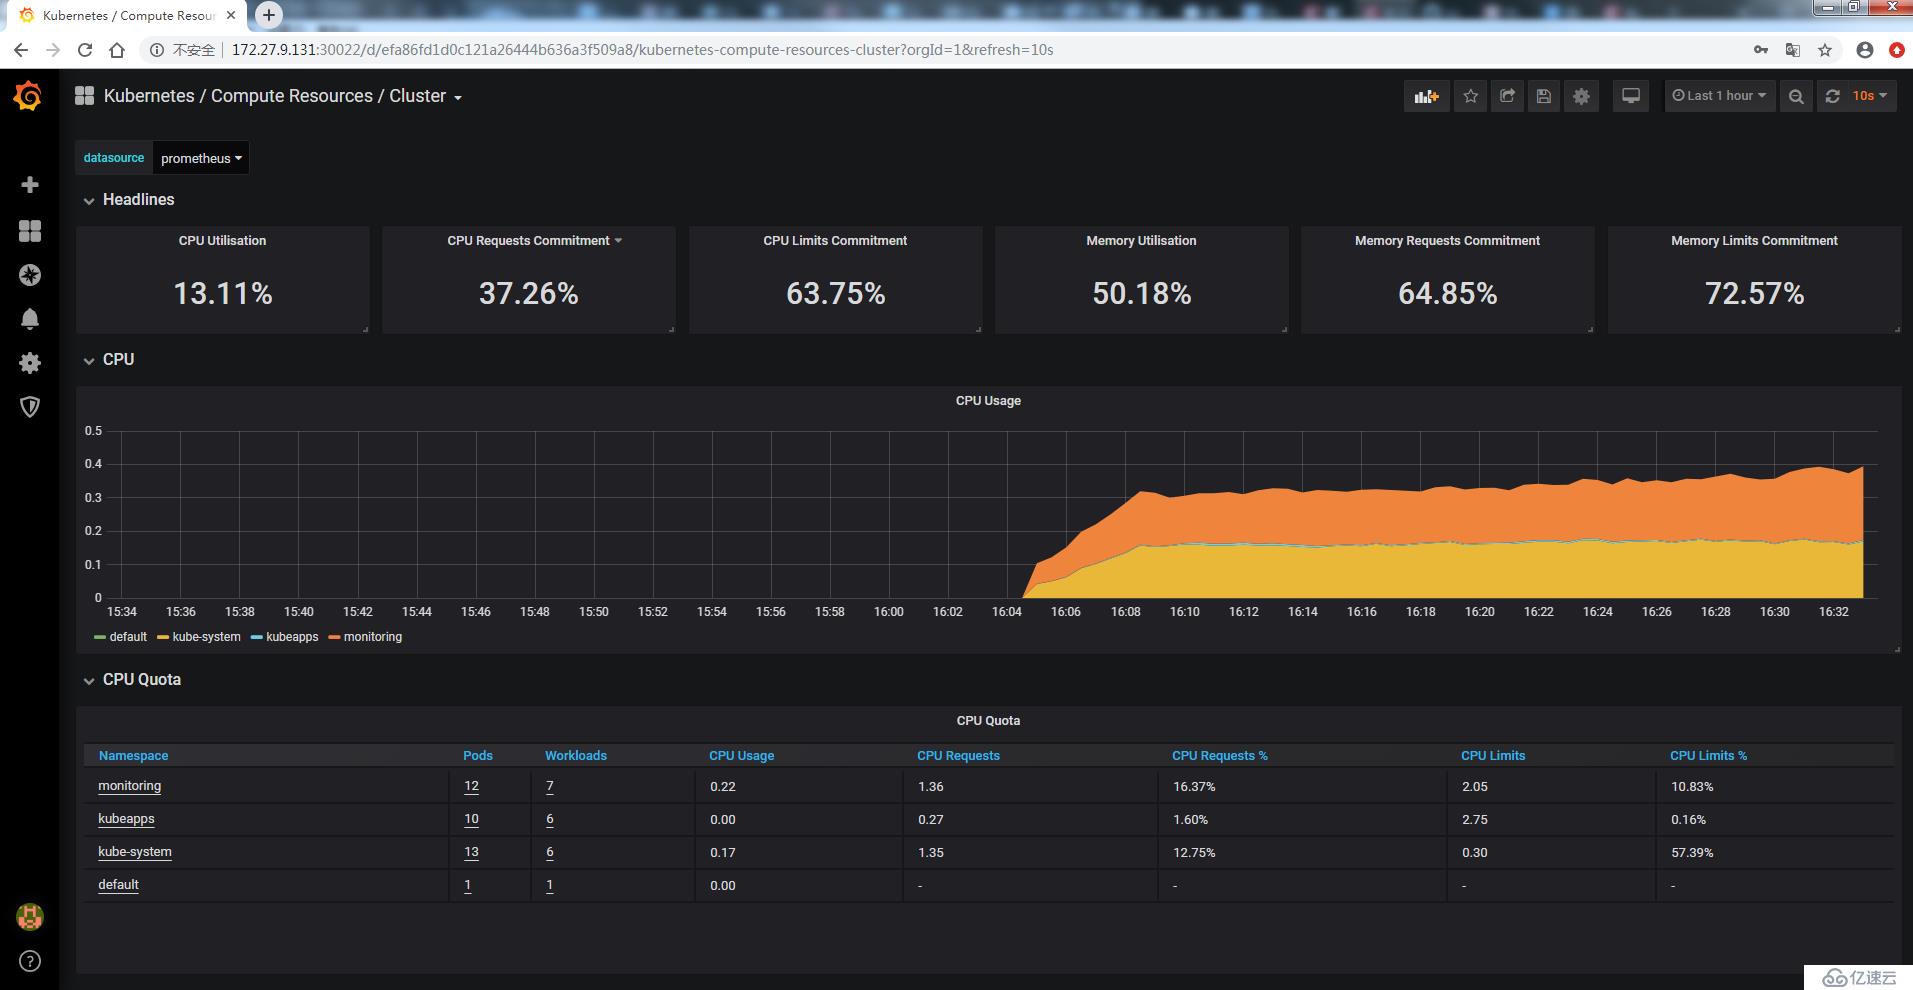
Task: Click the browser address bar URL
Action: point(642,50)
